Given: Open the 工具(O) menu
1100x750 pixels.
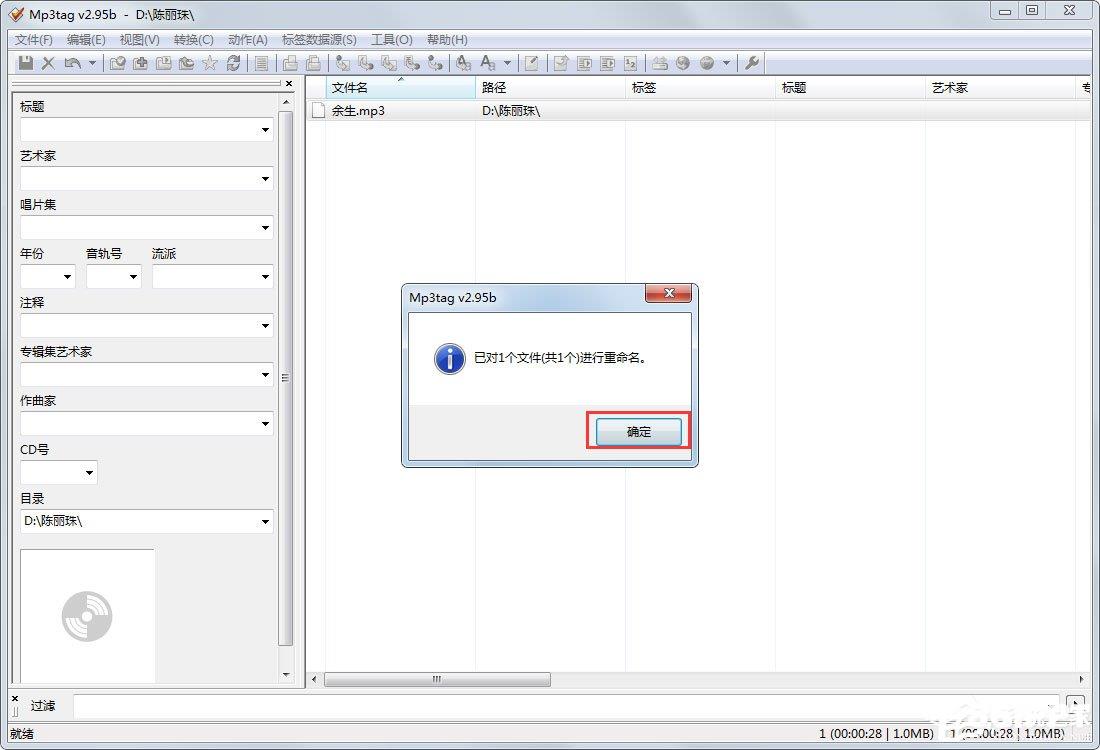Looking at the screenshot, I should point(392,40).
